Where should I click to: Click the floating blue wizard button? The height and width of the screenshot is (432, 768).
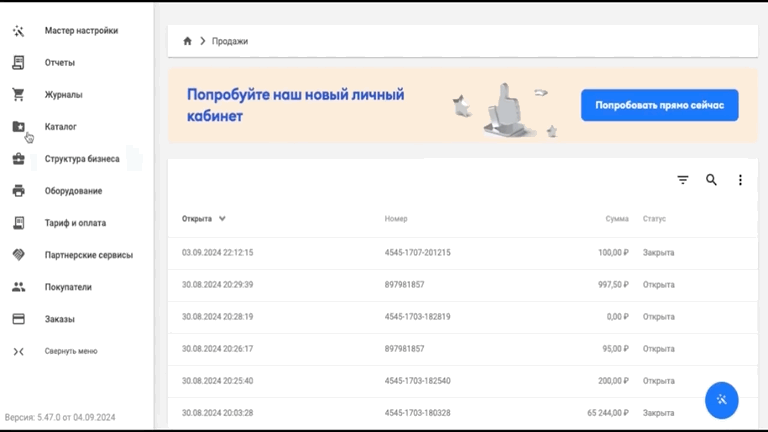pos(721,400)
